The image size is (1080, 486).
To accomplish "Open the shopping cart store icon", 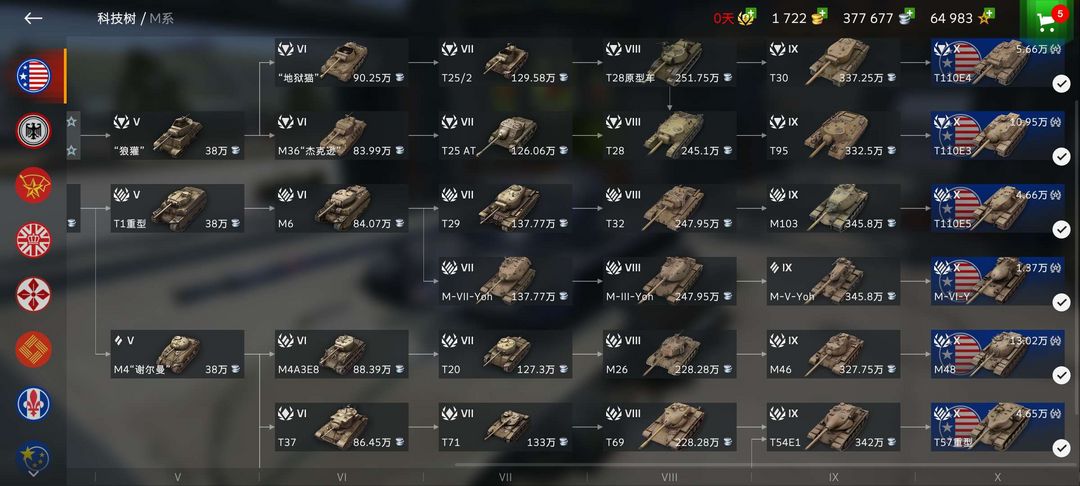I will coord(1050,21).
